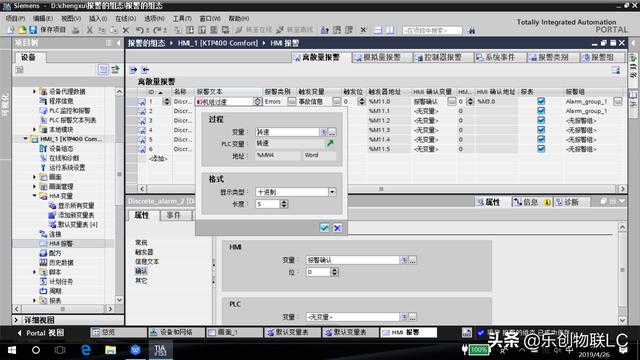Toggle report checkbox for alarm row 5
This screenshot has width=640, height=360.
tap(541, 139)
